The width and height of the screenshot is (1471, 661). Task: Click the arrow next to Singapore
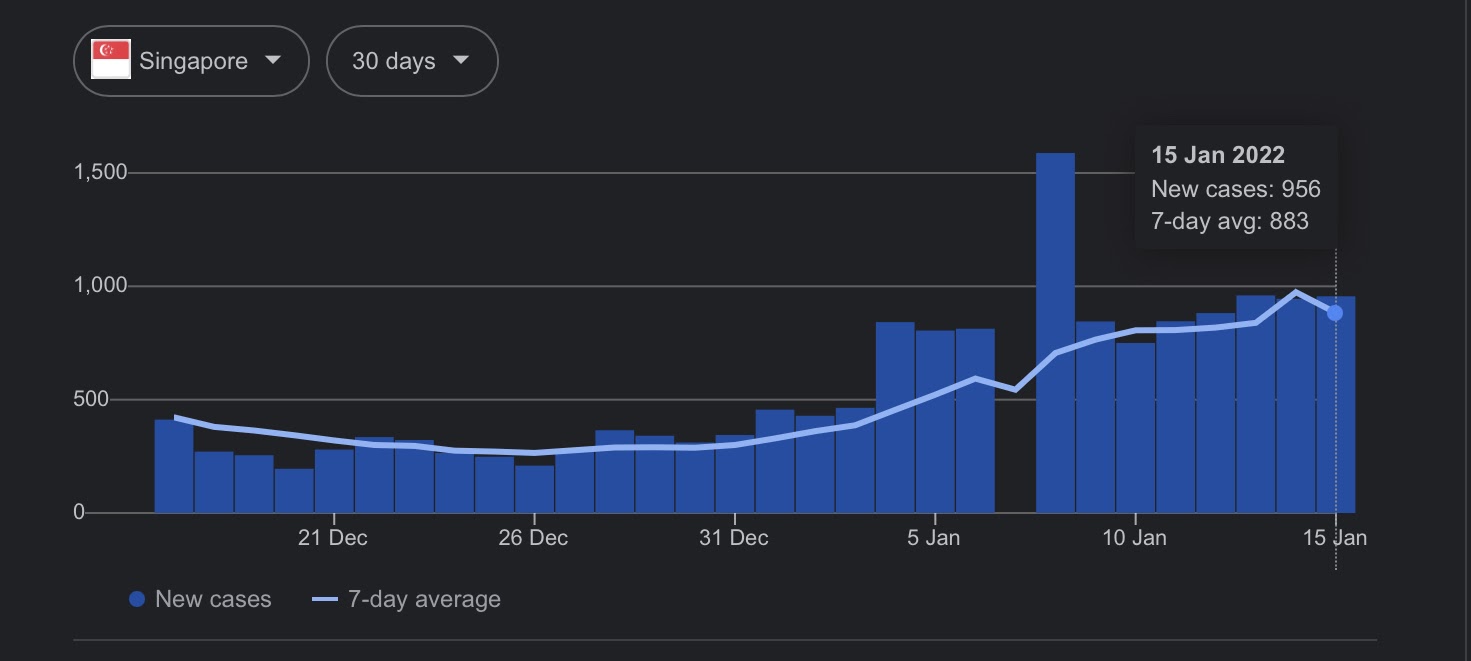pyautogui.click(x=272, y=60)
